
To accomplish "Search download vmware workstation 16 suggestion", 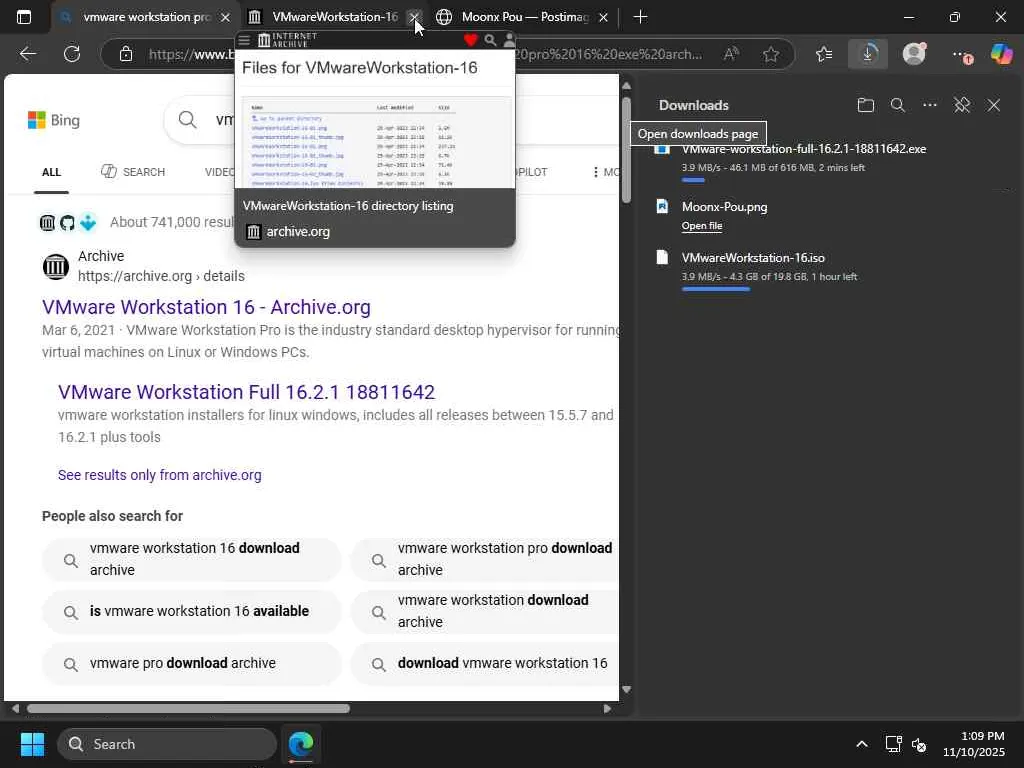I will tap(485, 664).
